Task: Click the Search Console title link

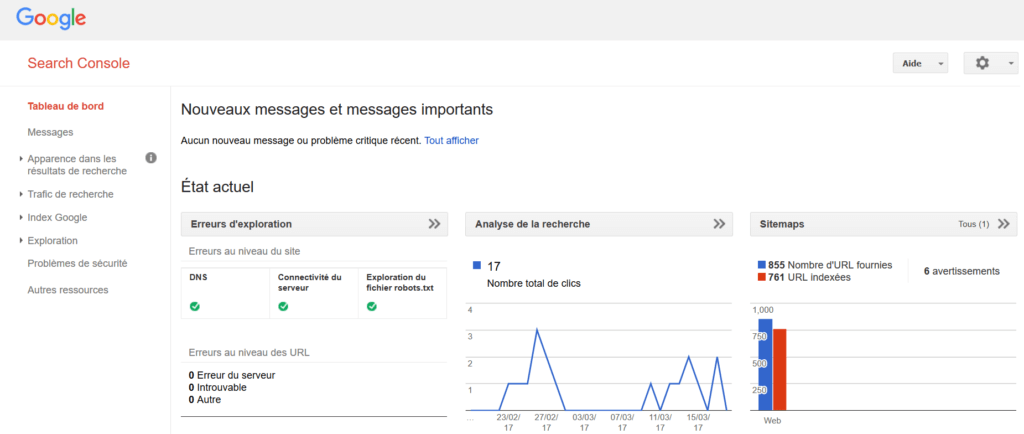Action: coord(79,63)
